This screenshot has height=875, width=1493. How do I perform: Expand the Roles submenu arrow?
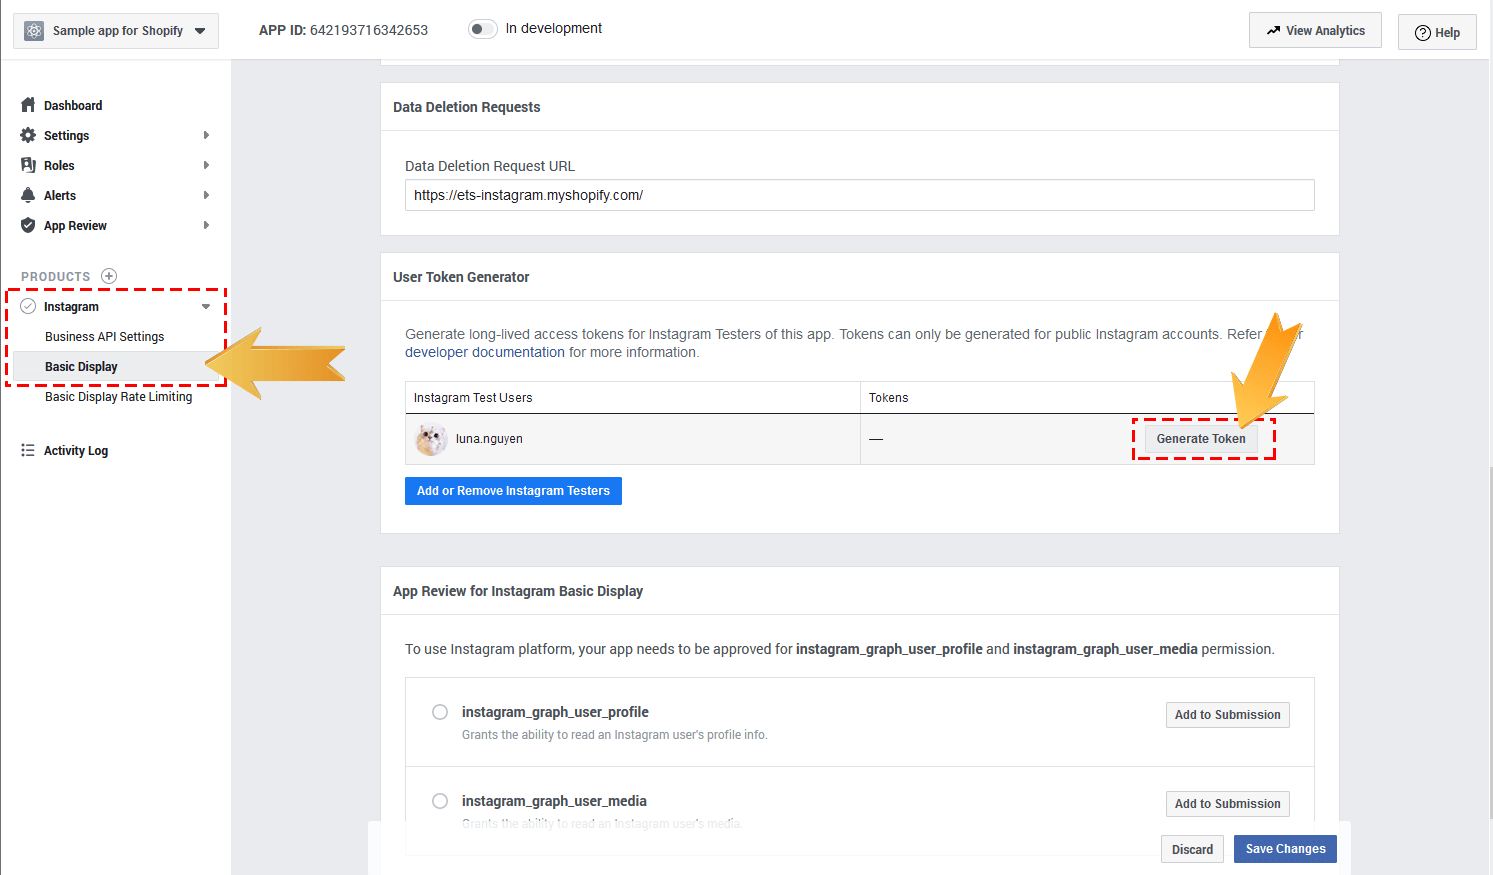(206, 165)
